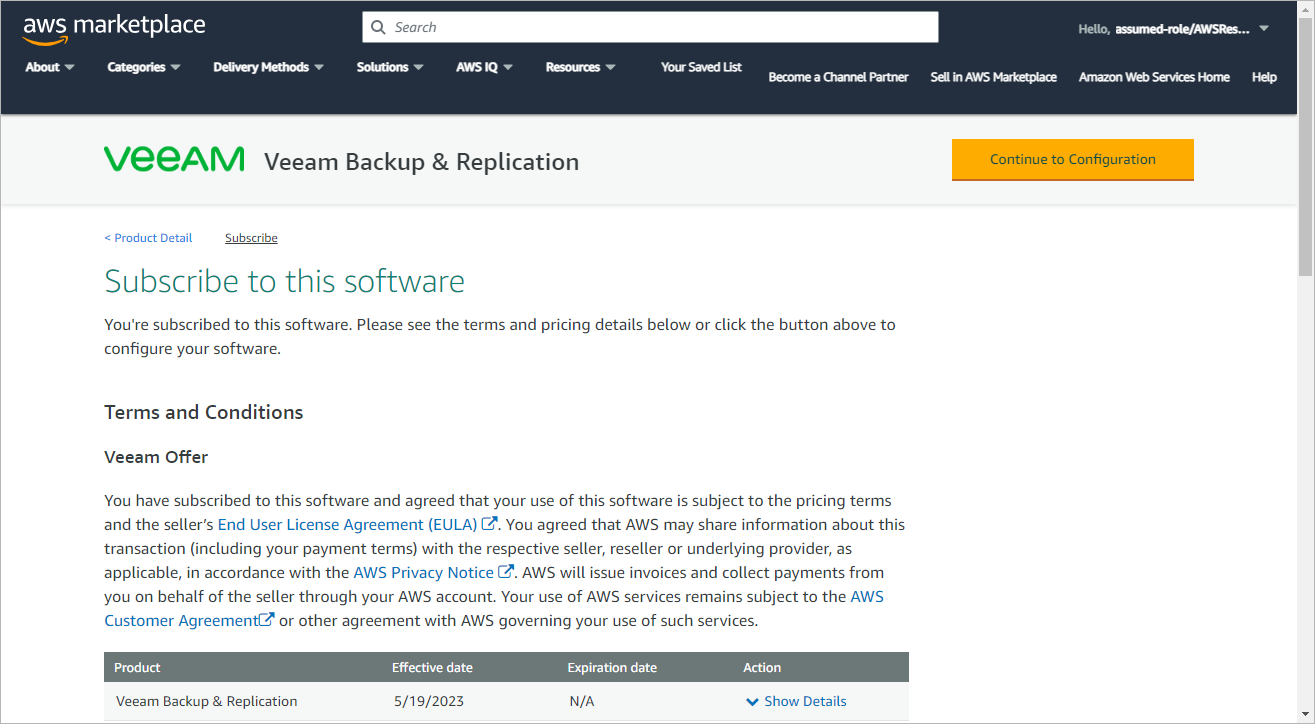Click the Veeam Offer heading
This screenshot has height=724, width=1315.
pyautogui.click(x=156, y=457)
